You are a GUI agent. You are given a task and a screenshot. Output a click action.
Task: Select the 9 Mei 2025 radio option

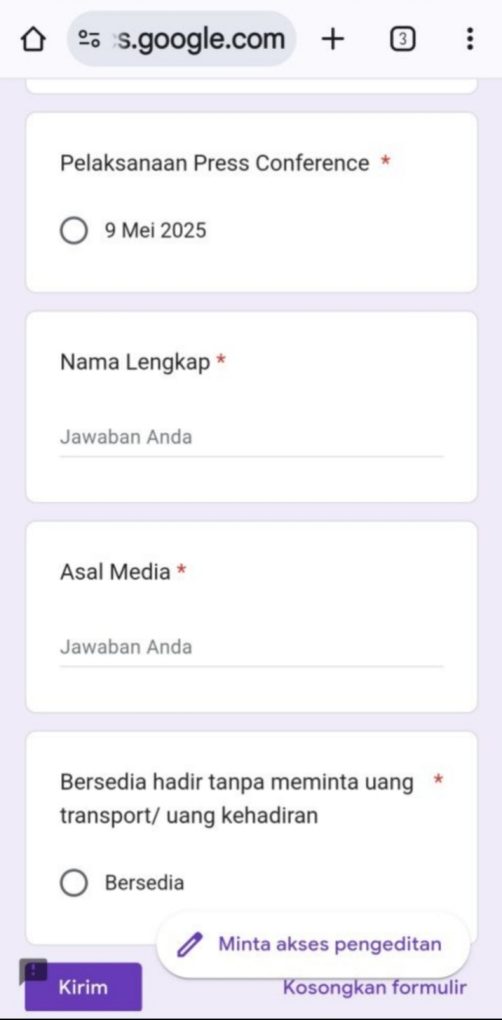pos(74,230)
